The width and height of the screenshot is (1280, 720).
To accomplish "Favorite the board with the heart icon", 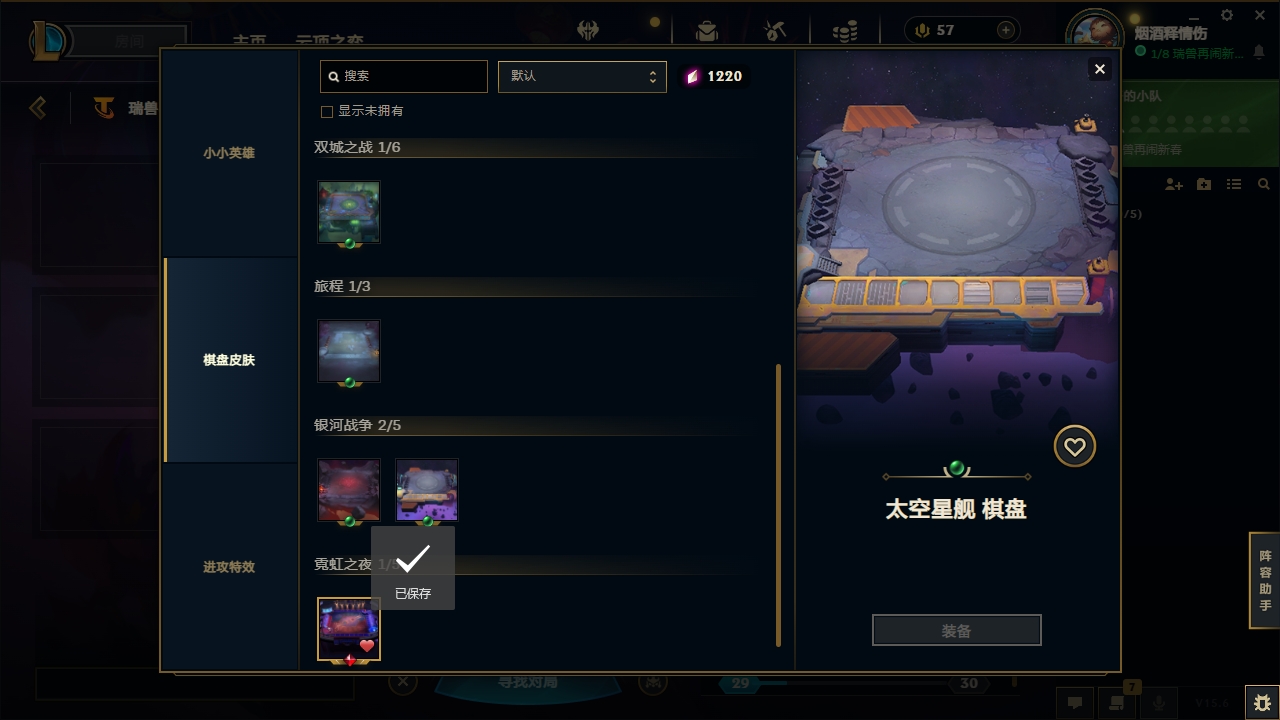I will point(1075,446).
